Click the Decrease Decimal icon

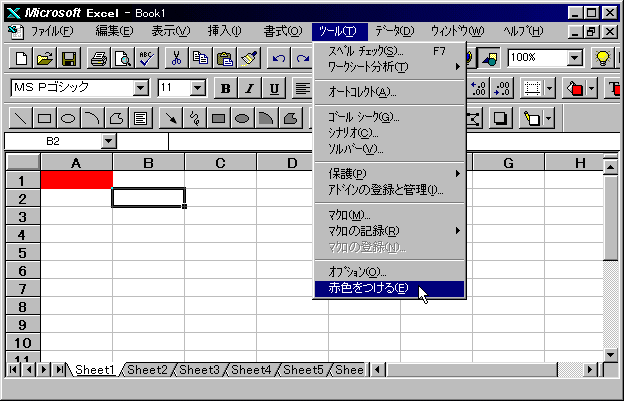pos(502,88)
